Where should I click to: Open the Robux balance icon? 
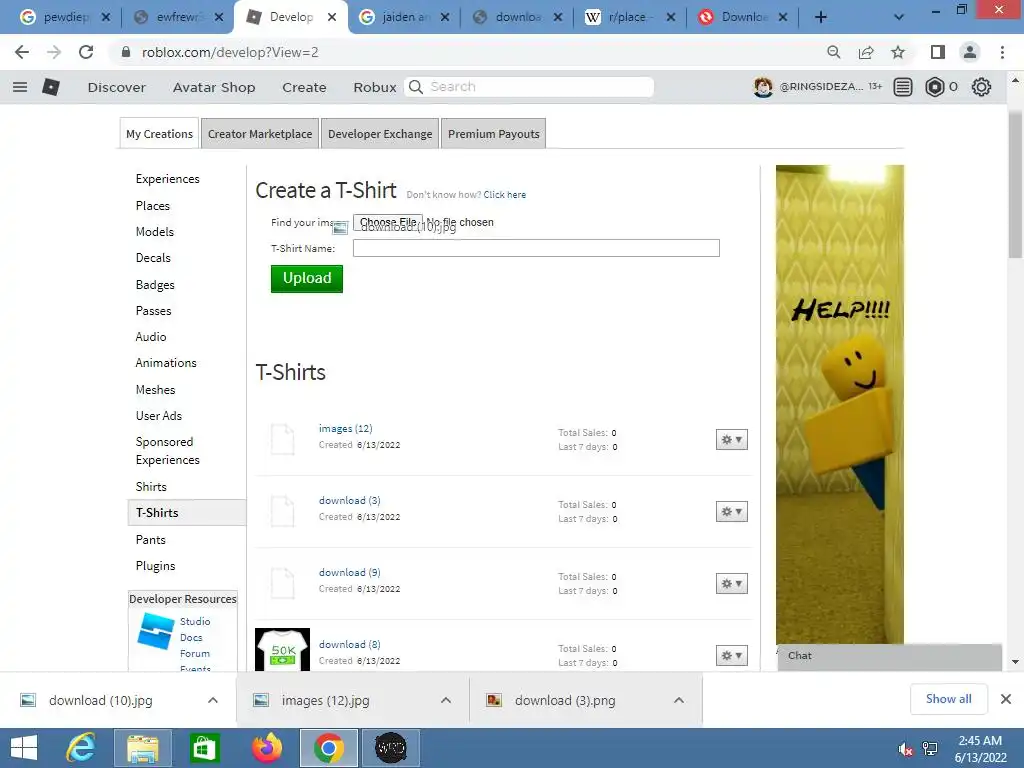tap(935, 87)
